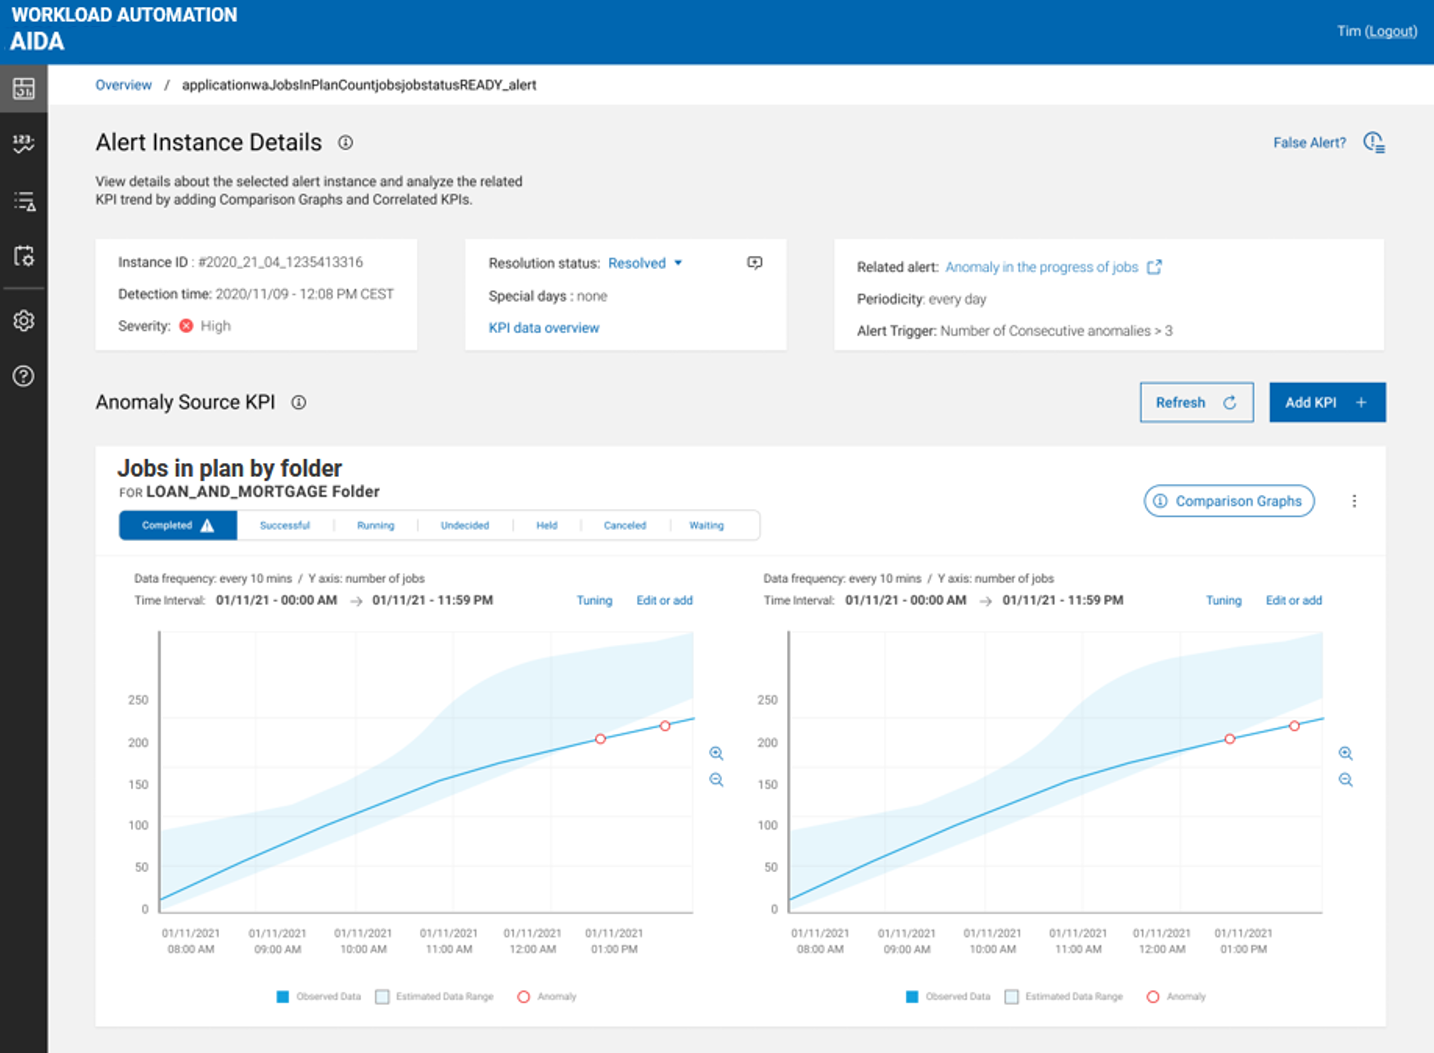
Task: Toggle Observed Data legend on left graph
Action: (283, 997)
